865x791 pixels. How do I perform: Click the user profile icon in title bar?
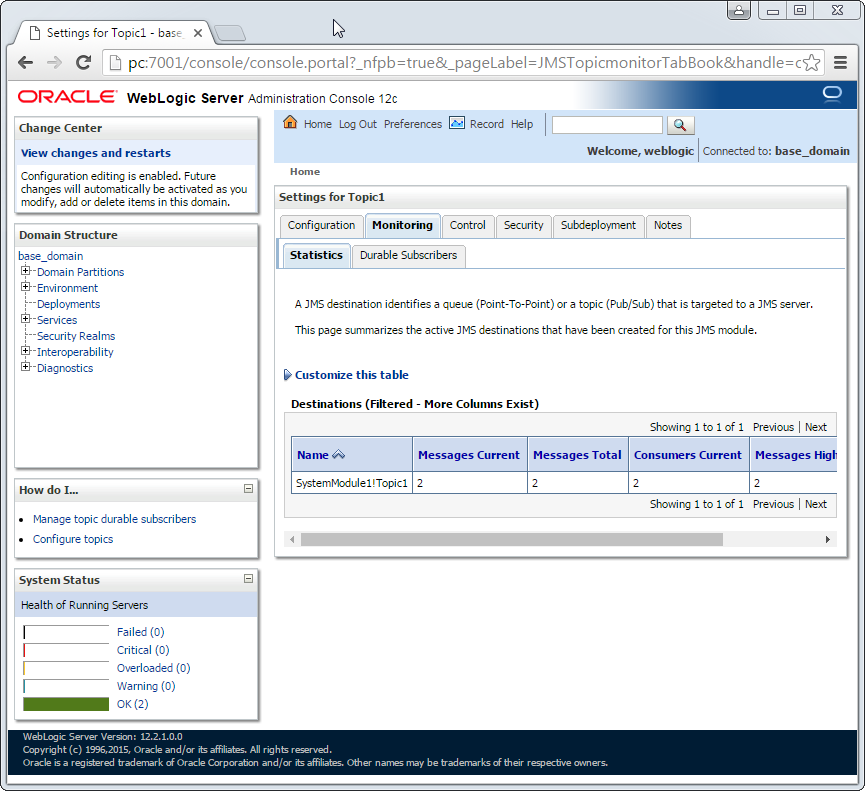(x=739, y=10)
